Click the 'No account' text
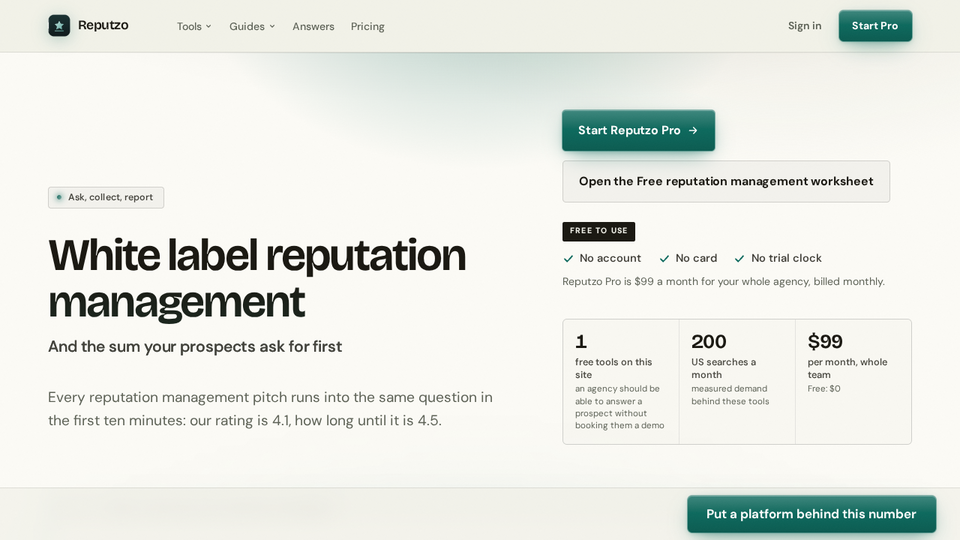960x540 pixels. [610, 258]
